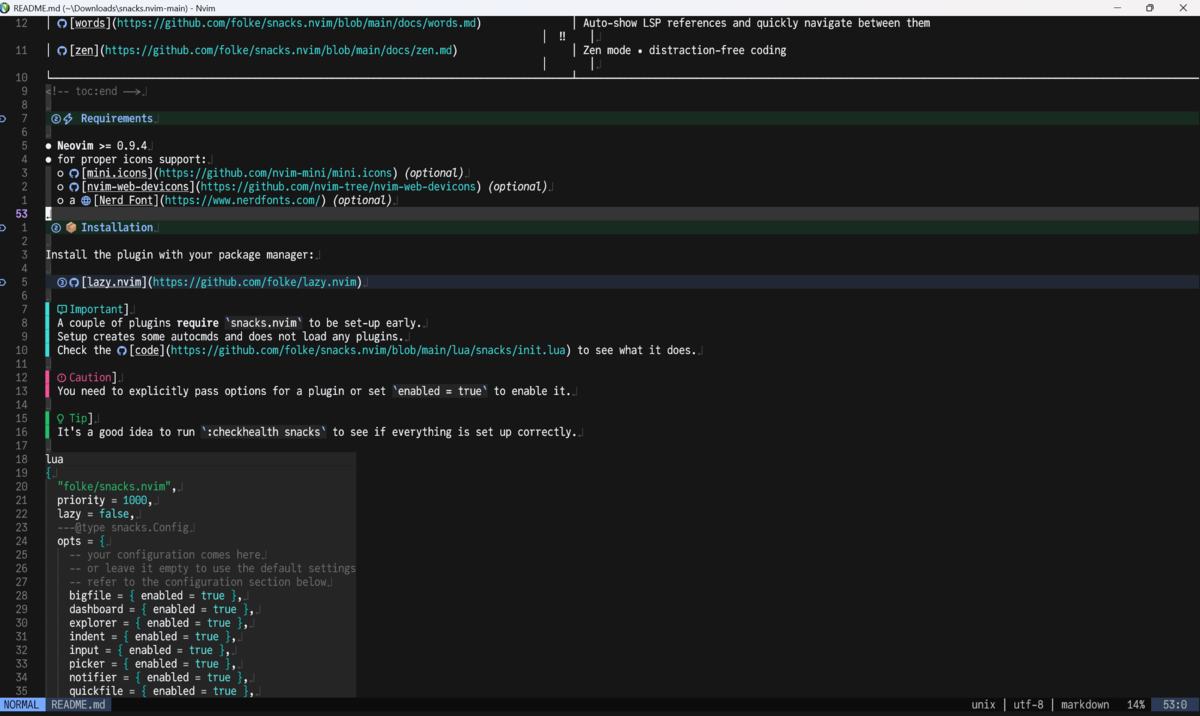The height and width of the screenshot is (716, 1200).
Task: Click the GitHub icon before the zen link
Action: point(62,51)
